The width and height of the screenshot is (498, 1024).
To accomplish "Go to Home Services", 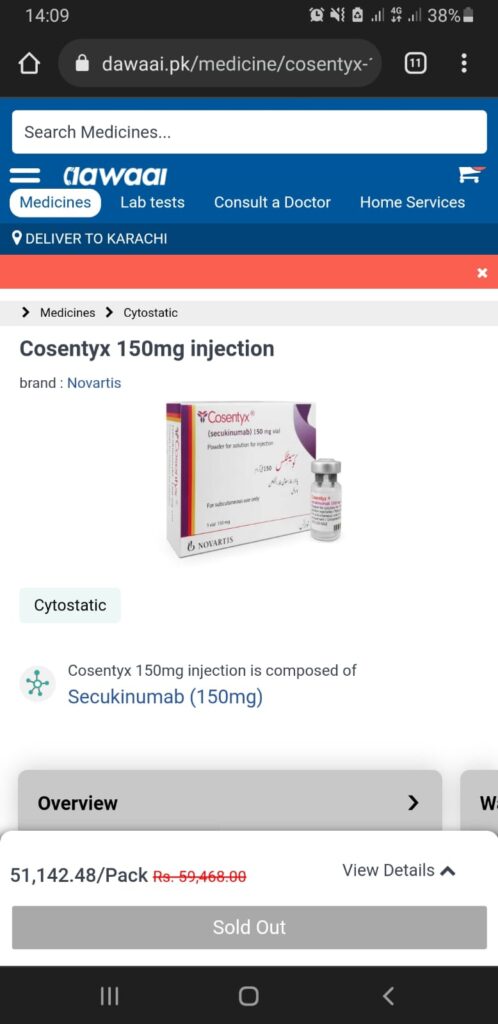I will click(x=412, y=202).
